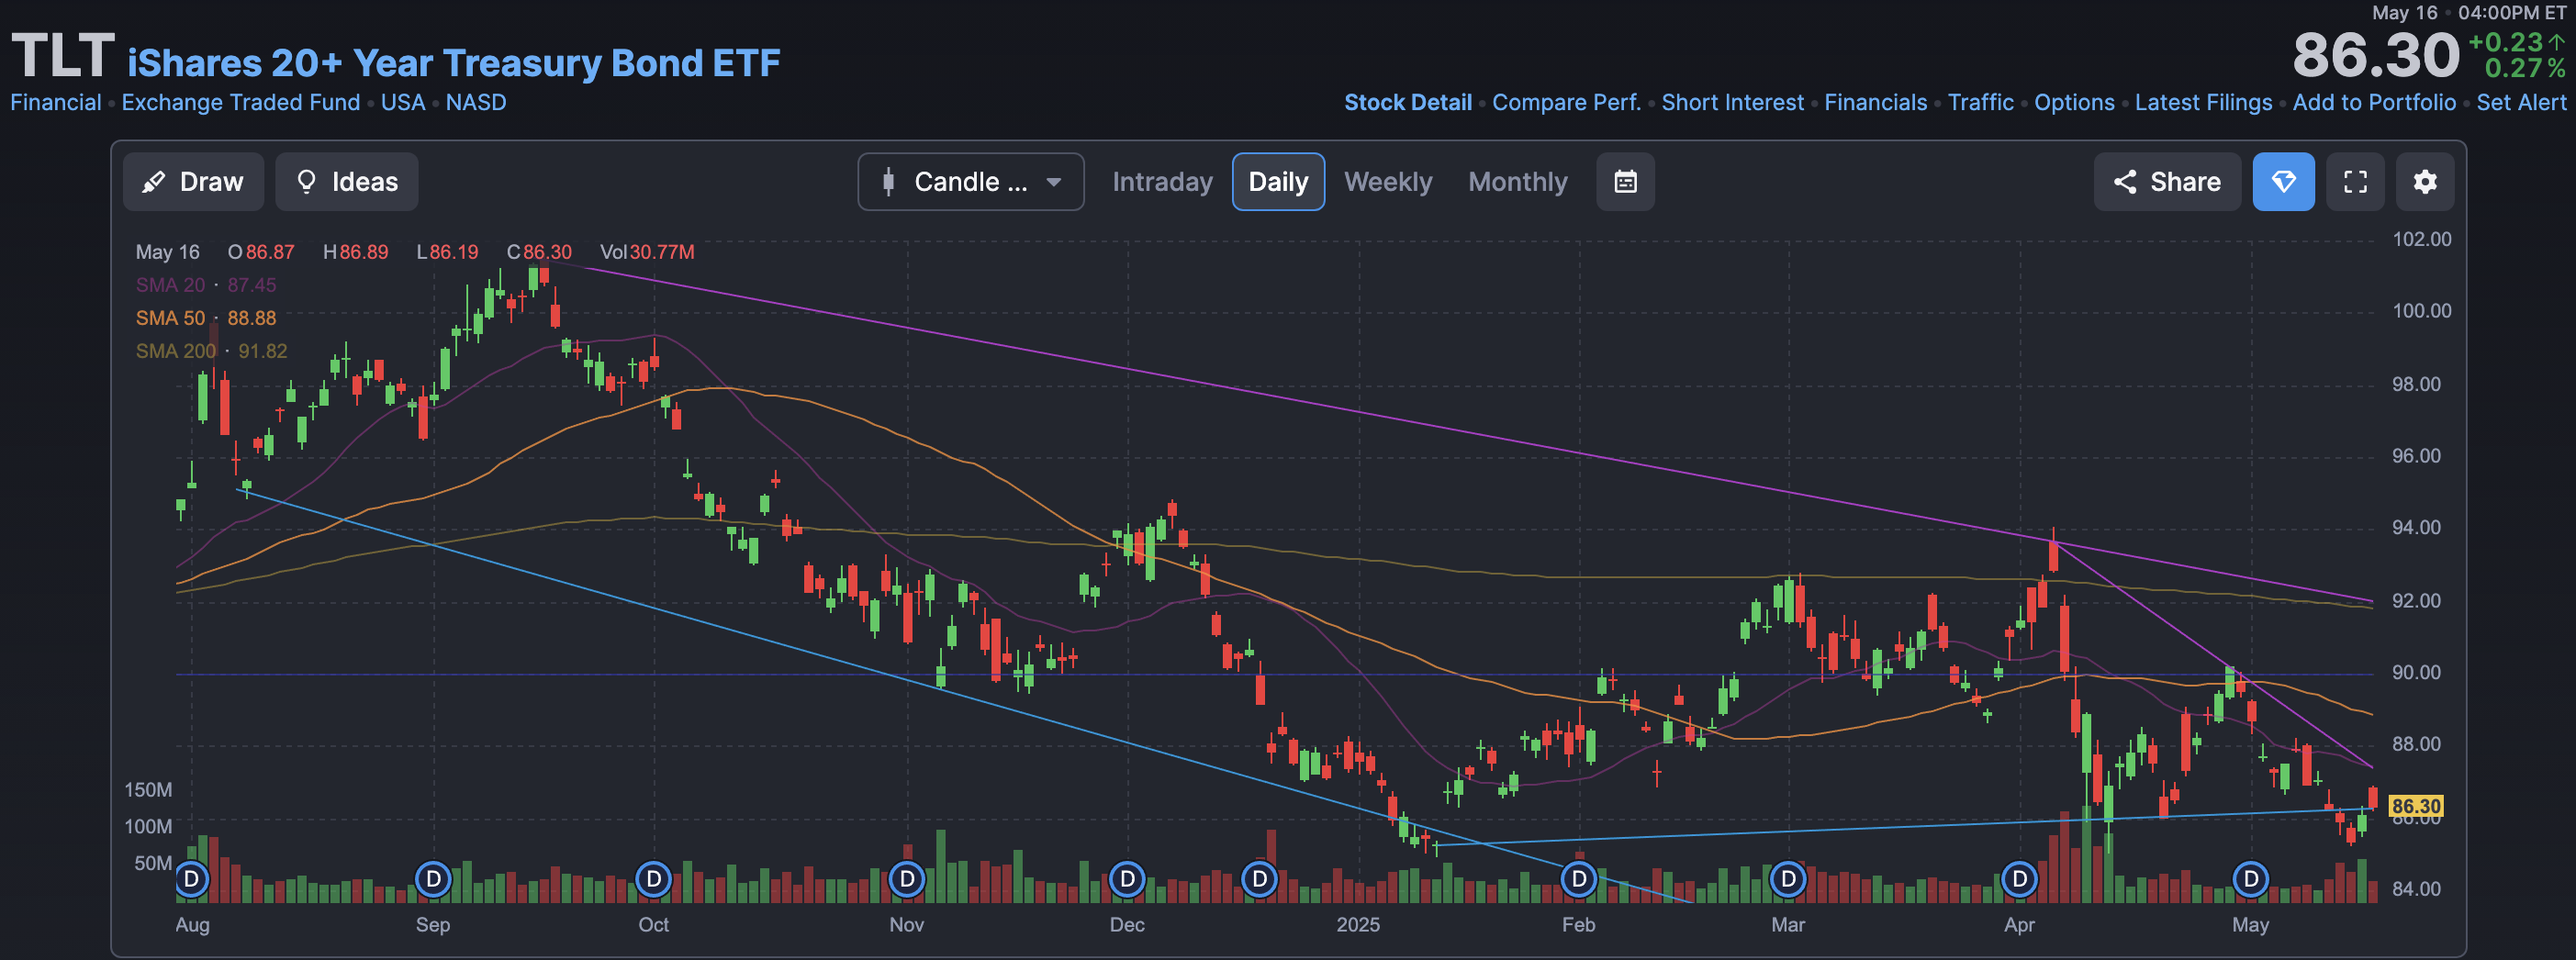Open chart settings gear

click(2425, 182)
